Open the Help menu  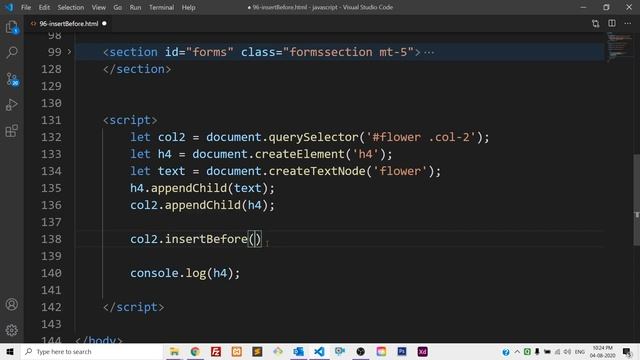point(188,7)
